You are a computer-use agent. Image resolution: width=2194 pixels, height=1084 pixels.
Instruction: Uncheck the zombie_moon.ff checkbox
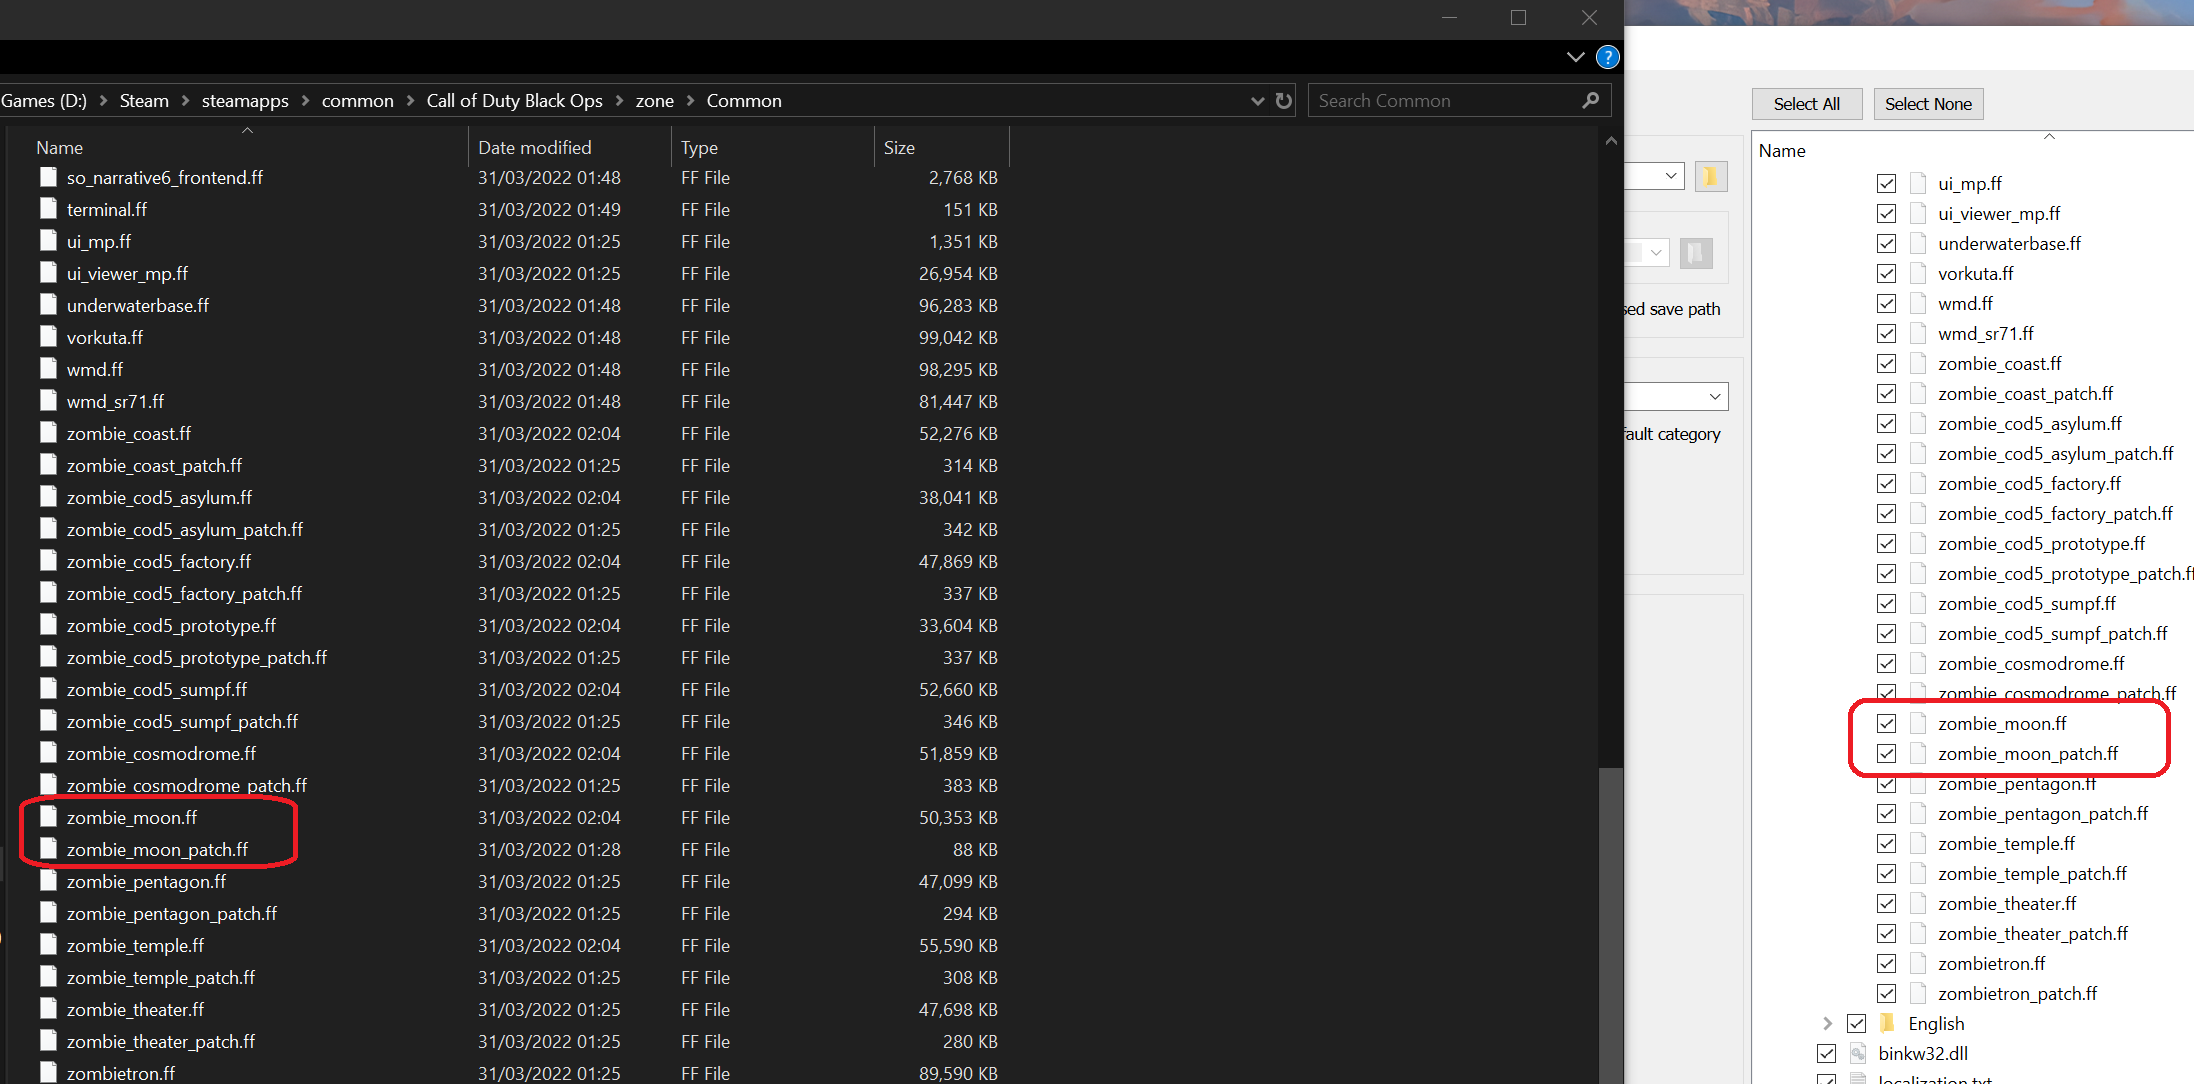[1887, 723]
